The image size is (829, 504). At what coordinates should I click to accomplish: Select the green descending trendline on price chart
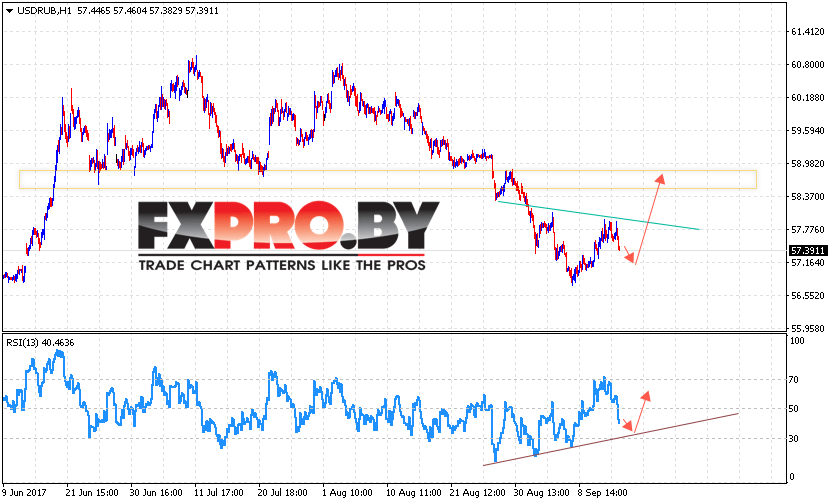[x=597, y=215]
